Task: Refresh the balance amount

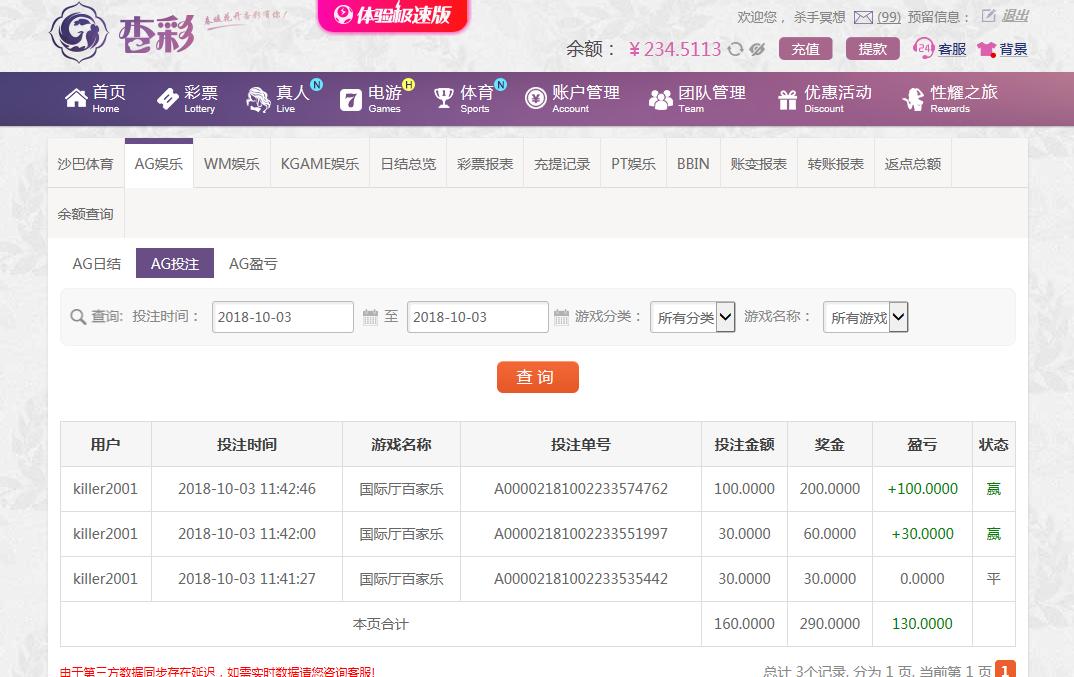Action: (x=735, y=49)
